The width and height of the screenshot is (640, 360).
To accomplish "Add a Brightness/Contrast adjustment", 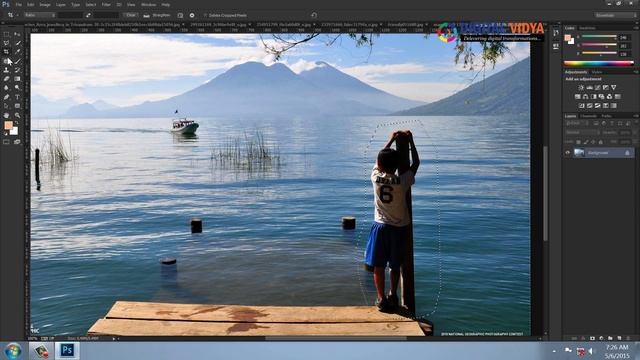I will point(581,87).
